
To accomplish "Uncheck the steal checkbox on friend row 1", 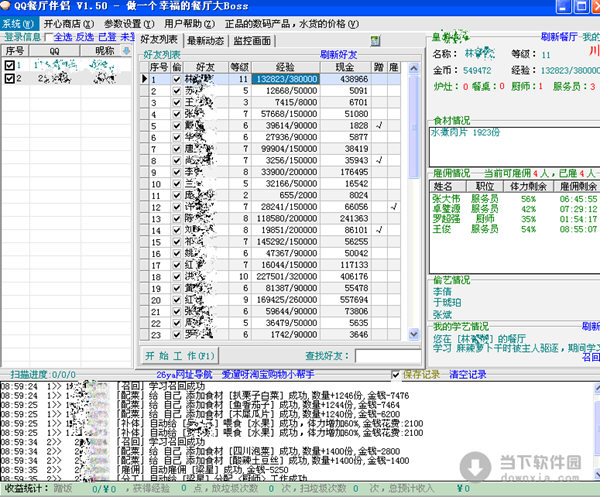I will [176, 79].
